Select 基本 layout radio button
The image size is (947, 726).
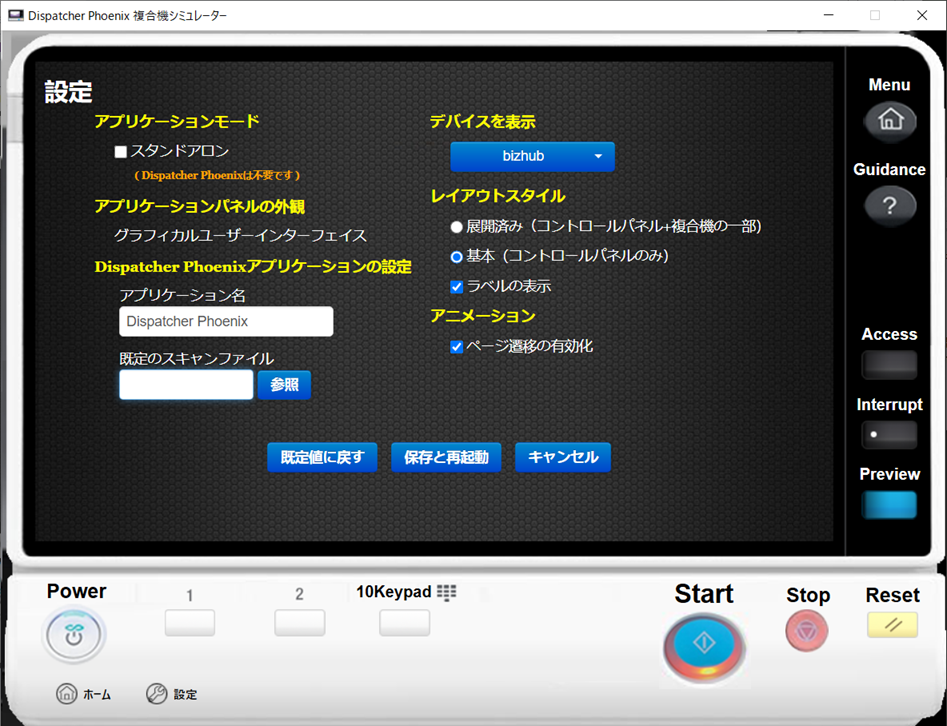(457, 257)
